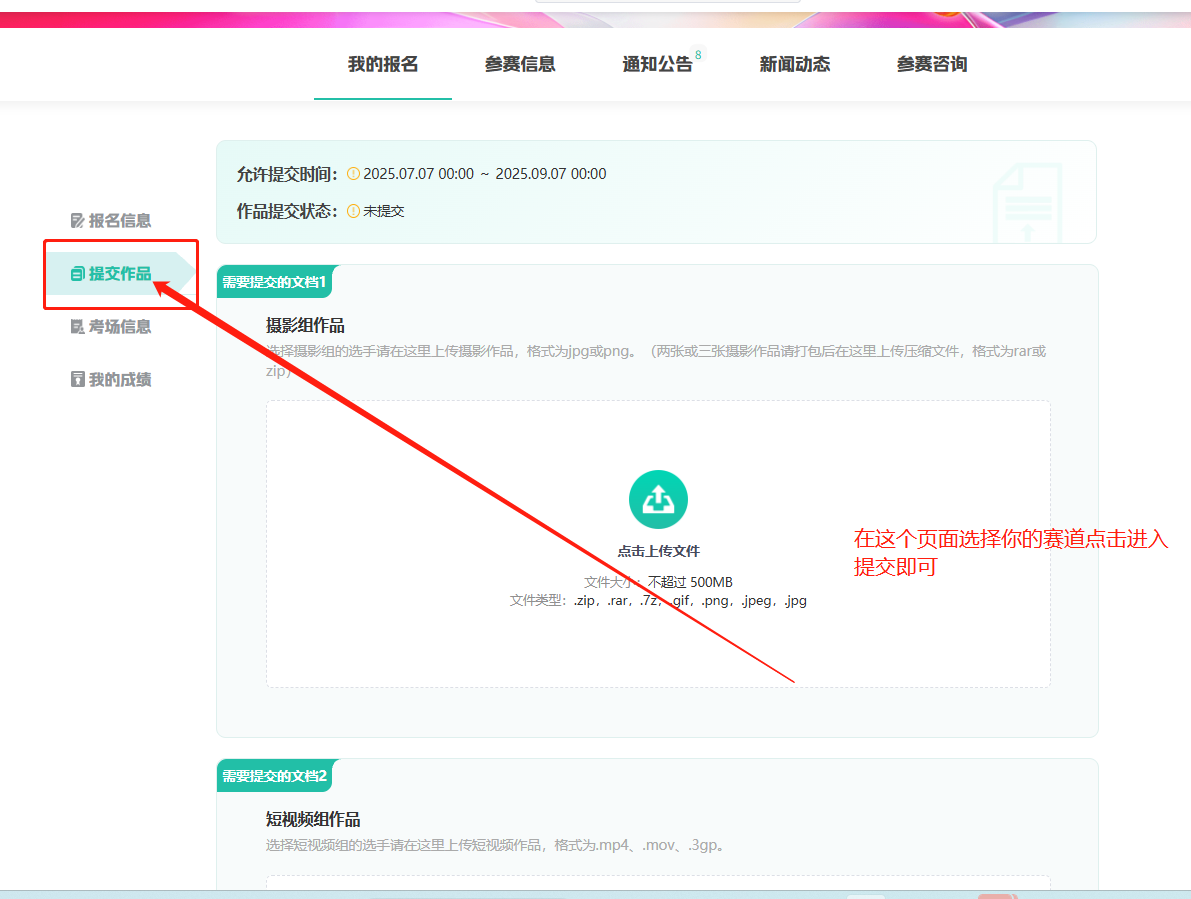
Task: Click info icon beside 作品提交状态
Action: [353, 212]
